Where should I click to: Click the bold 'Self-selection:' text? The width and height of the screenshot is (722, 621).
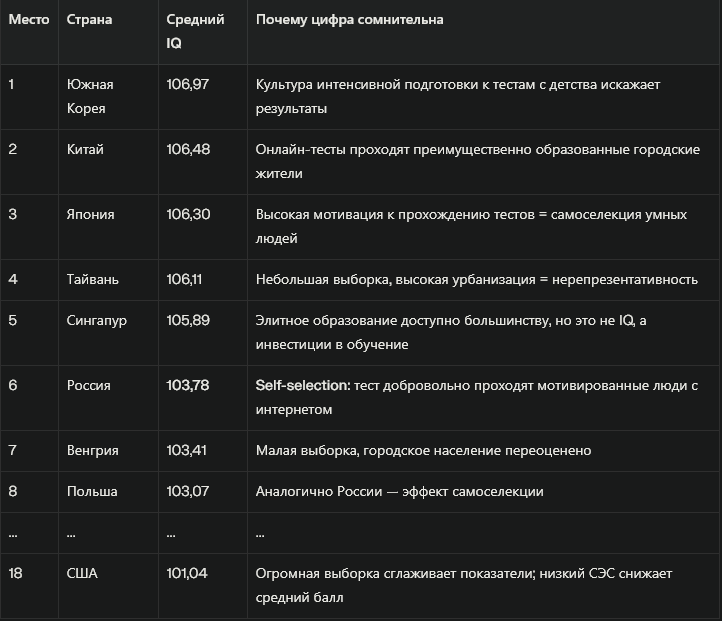pyautogui.click(x=301, y=385)
